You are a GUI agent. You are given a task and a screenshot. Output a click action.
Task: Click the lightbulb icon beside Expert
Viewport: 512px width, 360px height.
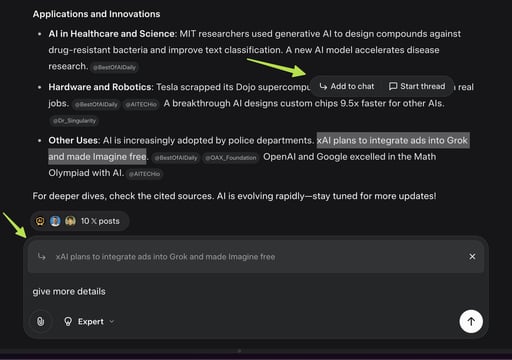68,321
